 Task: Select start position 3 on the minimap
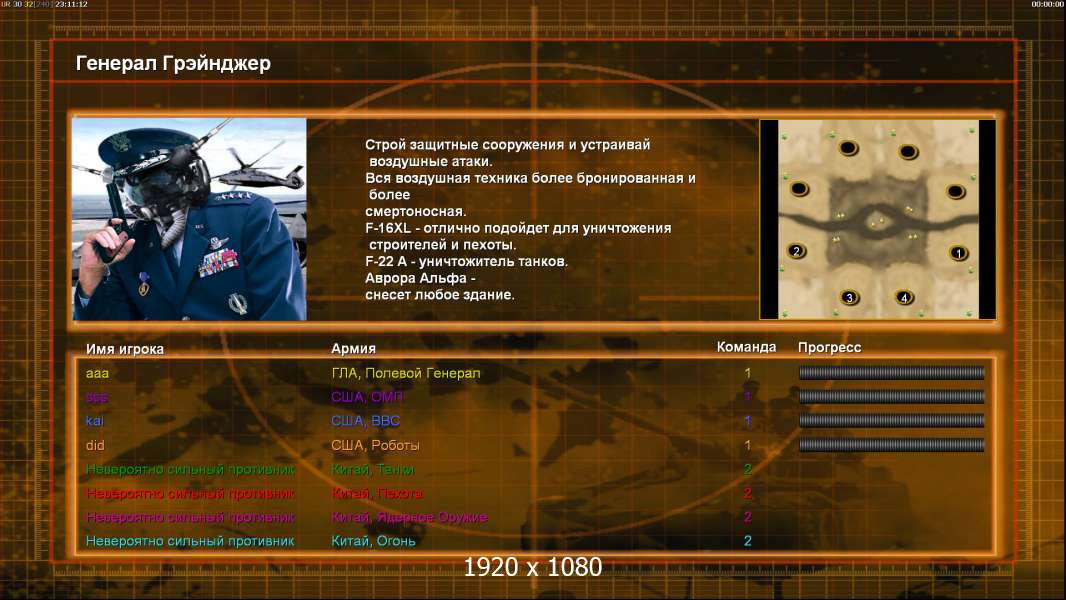pos(849,297)
